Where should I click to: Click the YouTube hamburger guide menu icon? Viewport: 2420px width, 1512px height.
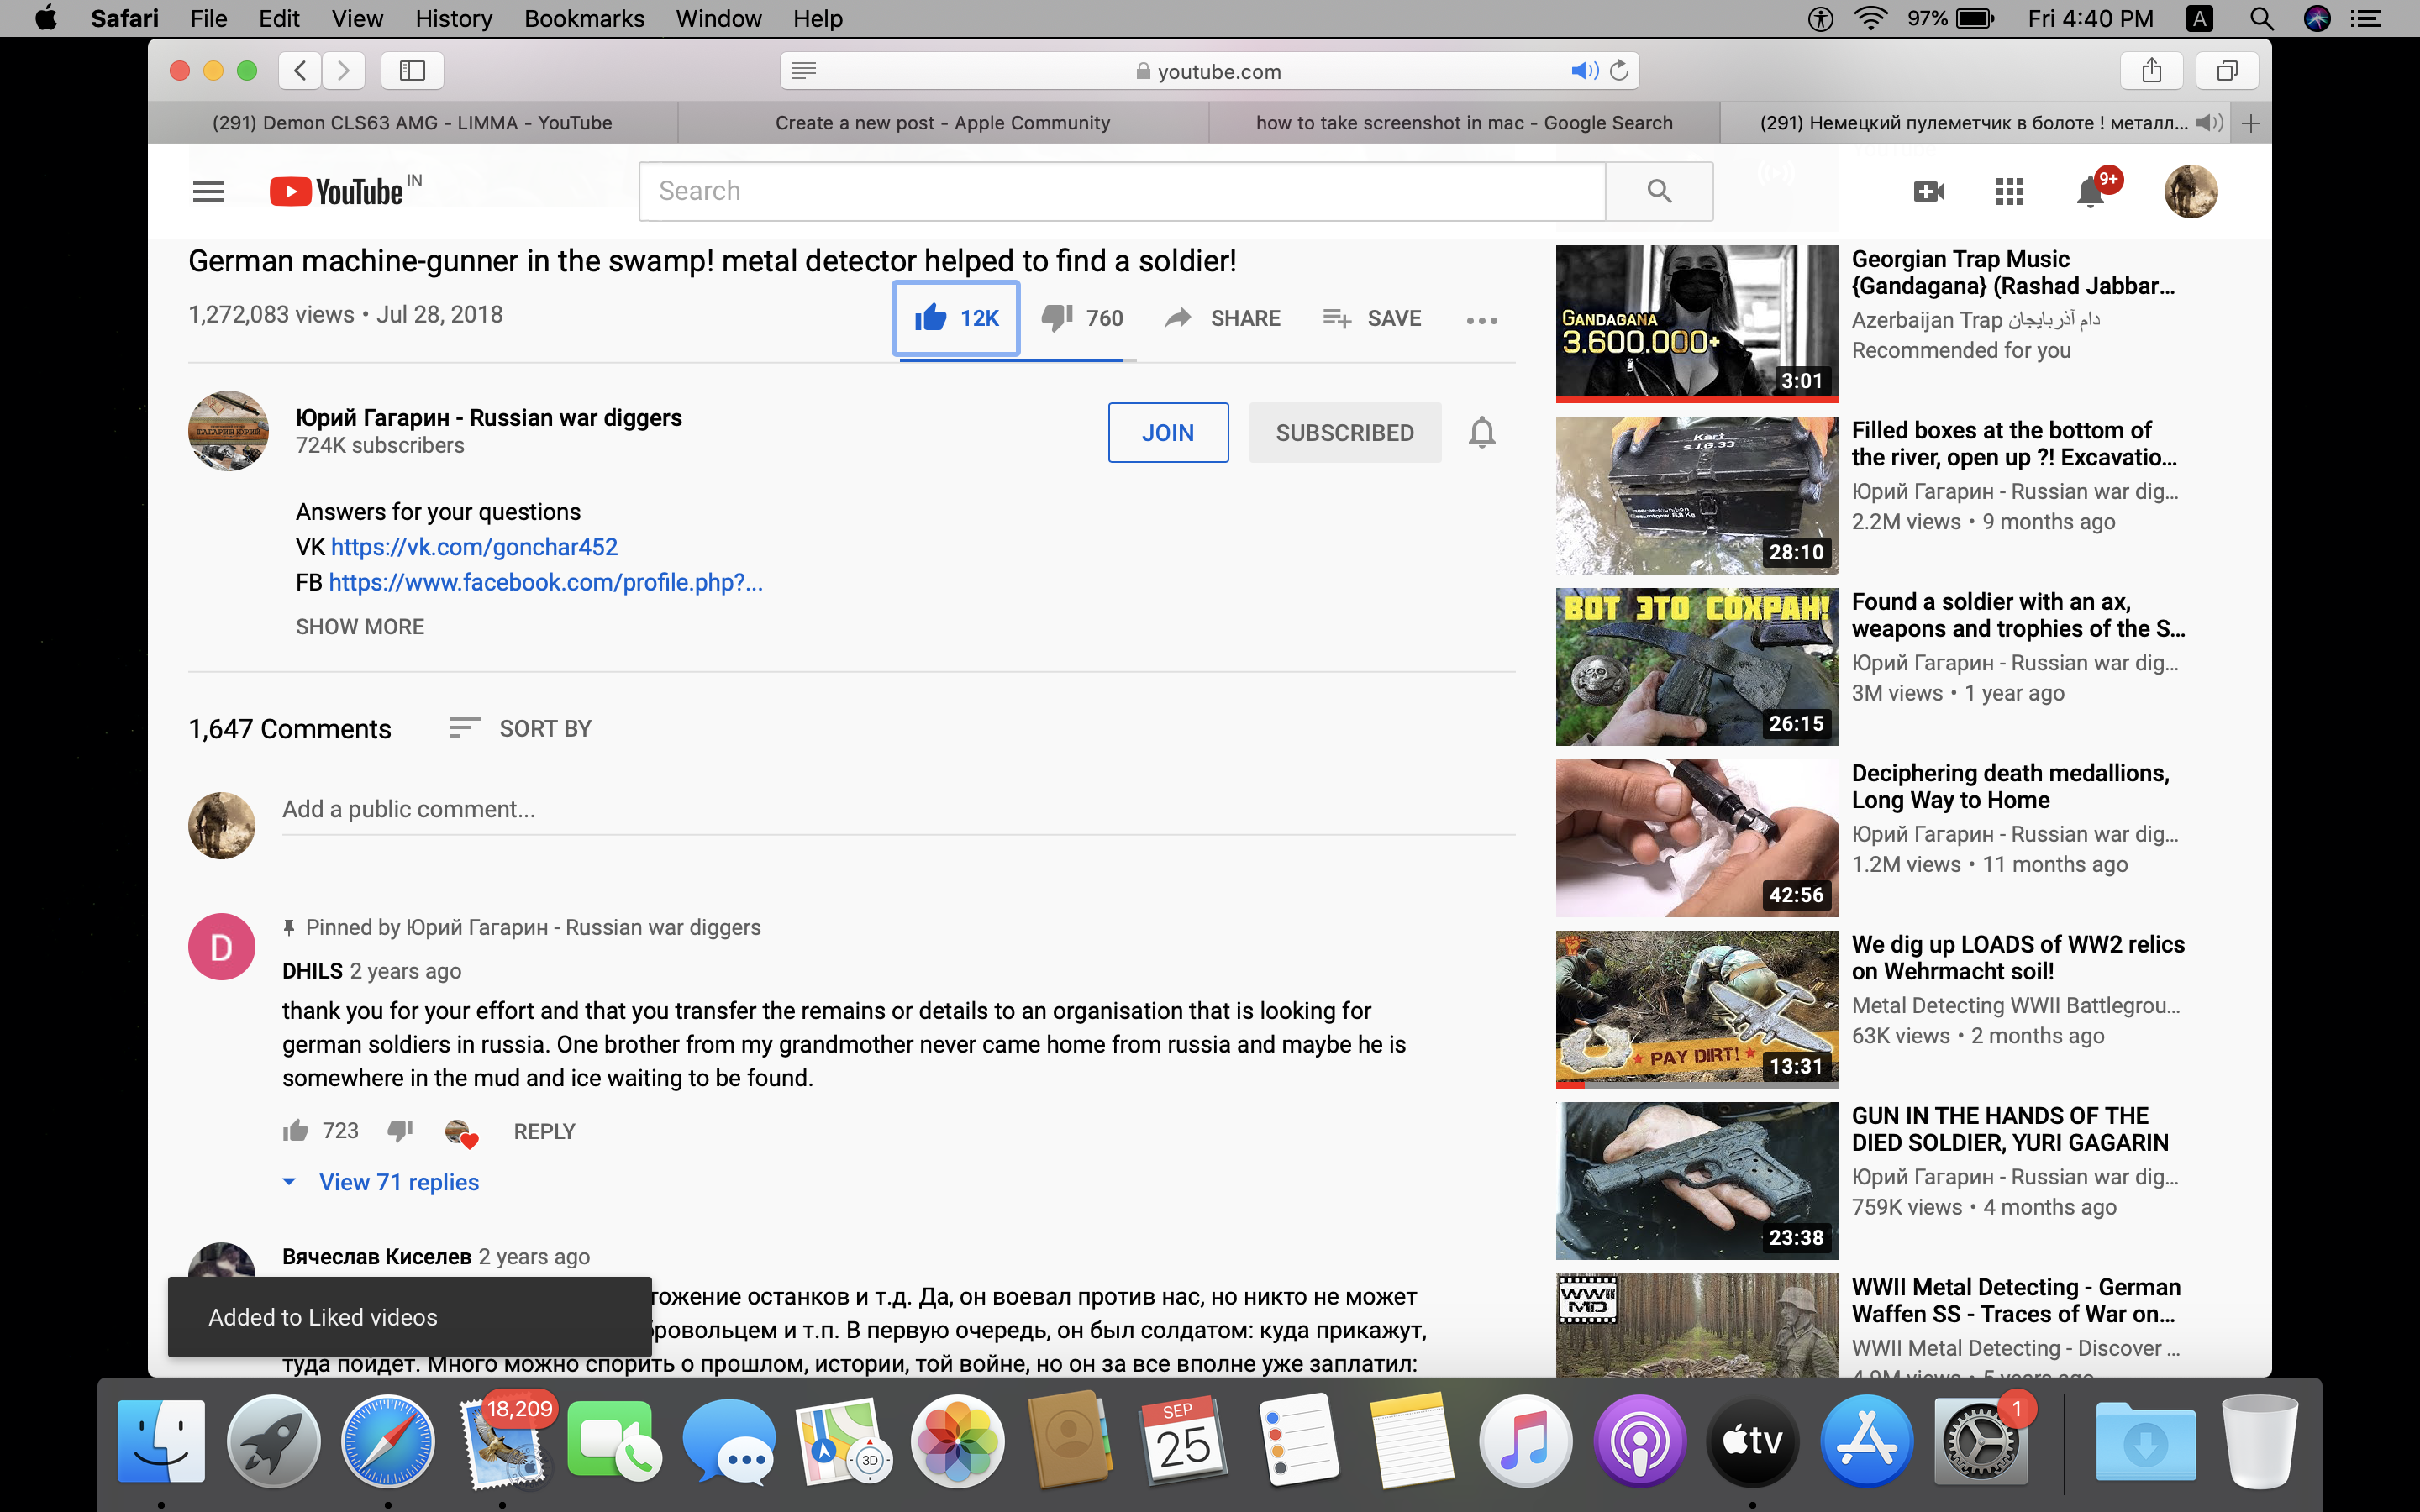[208, 191]
